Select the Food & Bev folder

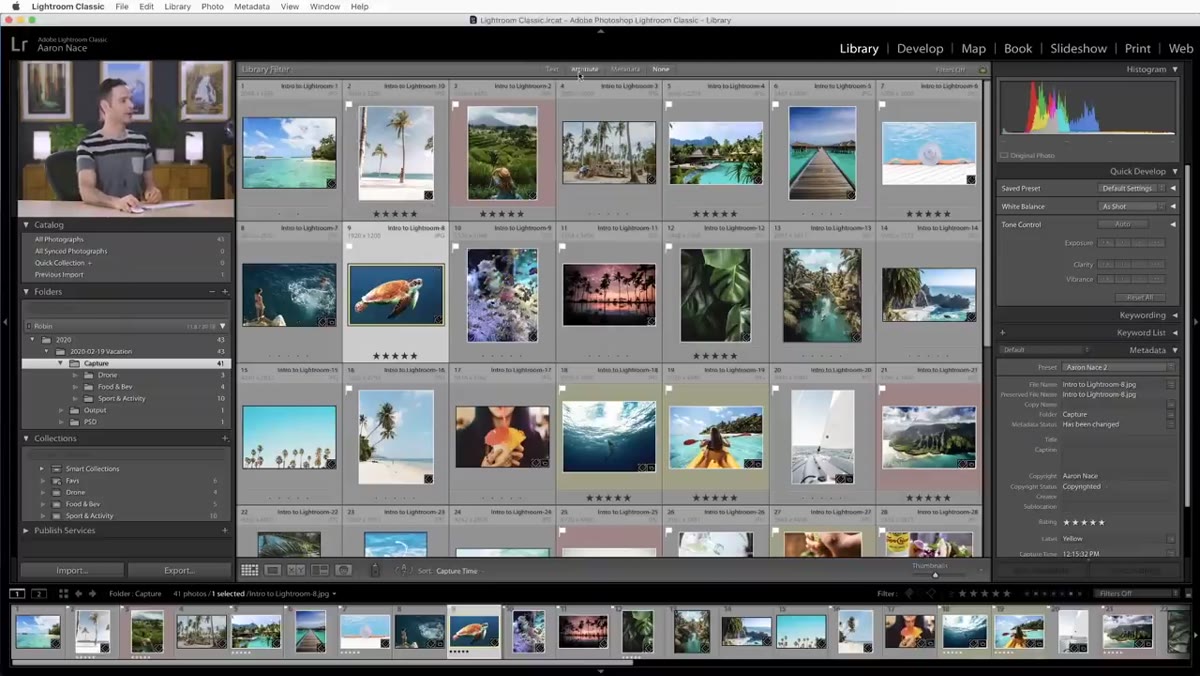(115, 387)
